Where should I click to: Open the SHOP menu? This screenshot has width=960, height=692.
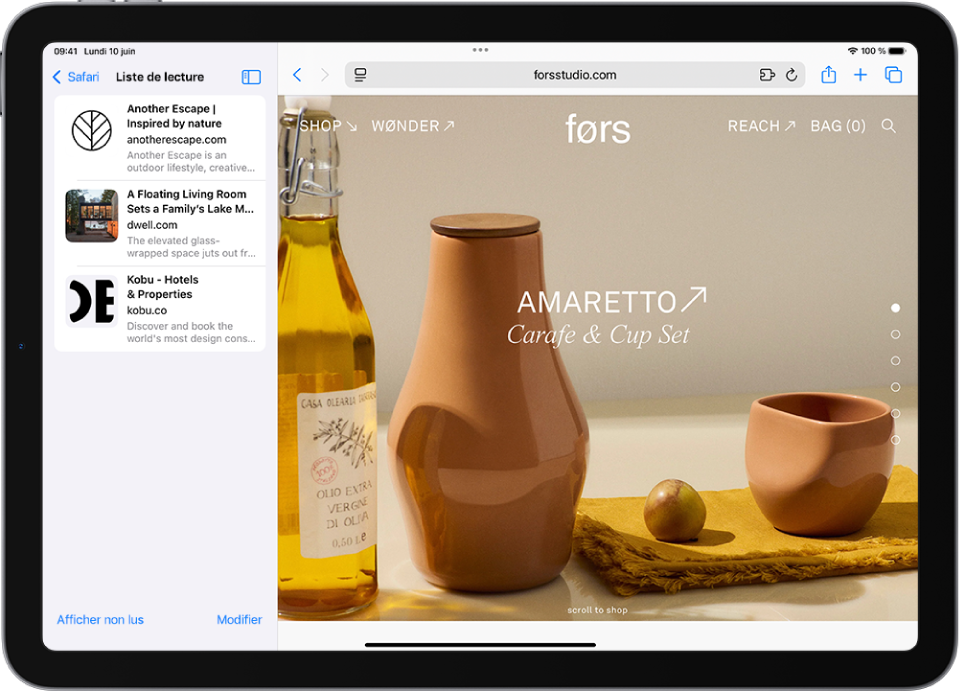tap(328, 126)
